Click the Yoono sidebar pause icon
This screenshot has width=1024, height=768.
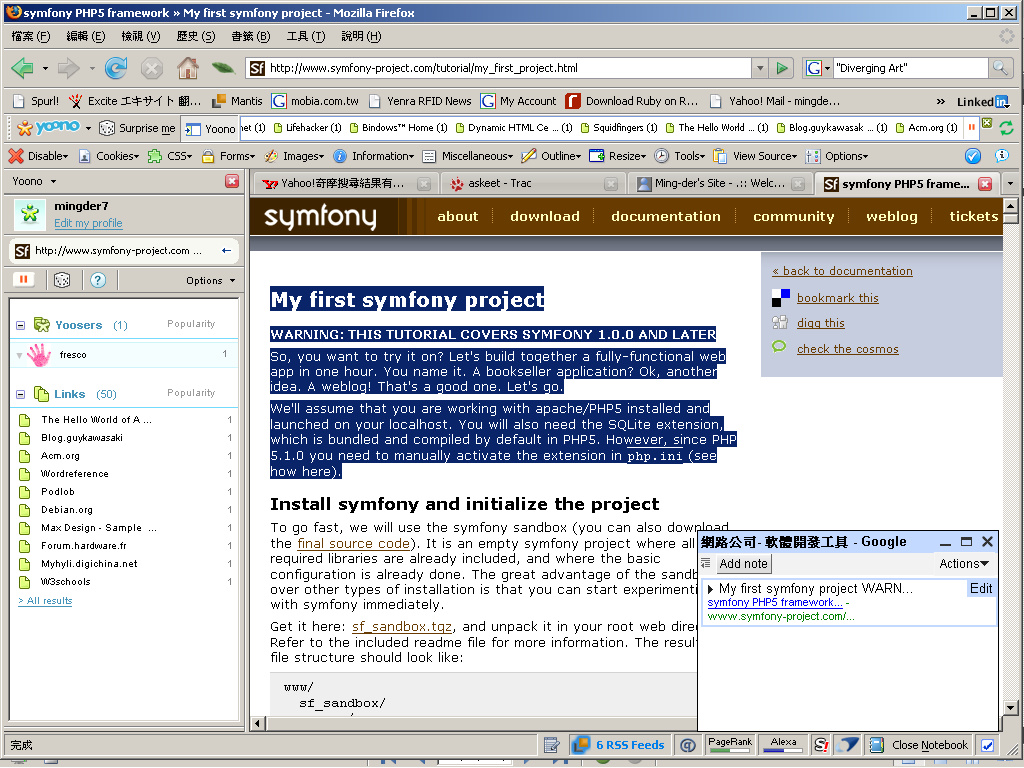[x=24, y=280]
